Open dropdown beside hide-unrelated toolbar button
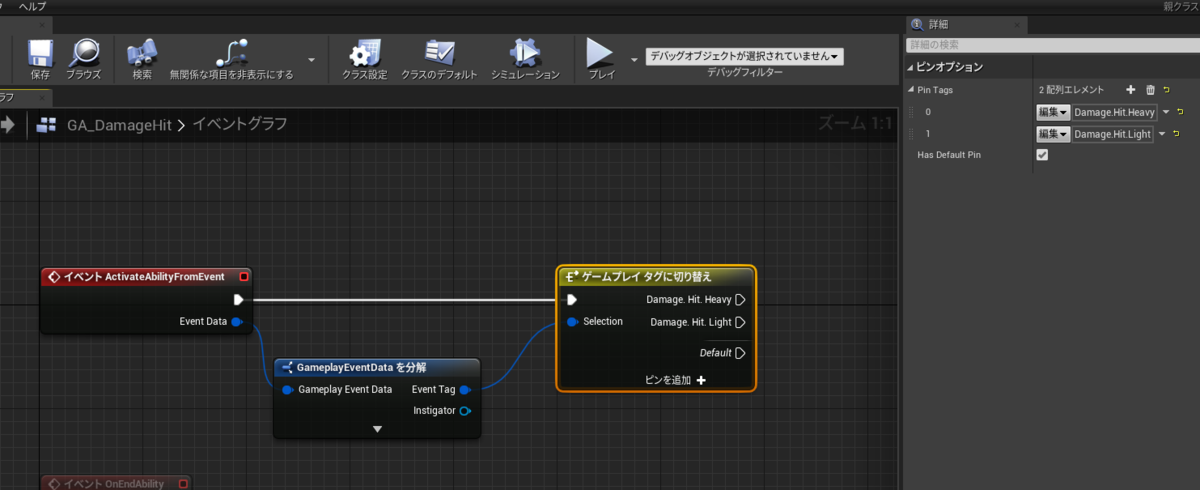 tap(311, 59)
